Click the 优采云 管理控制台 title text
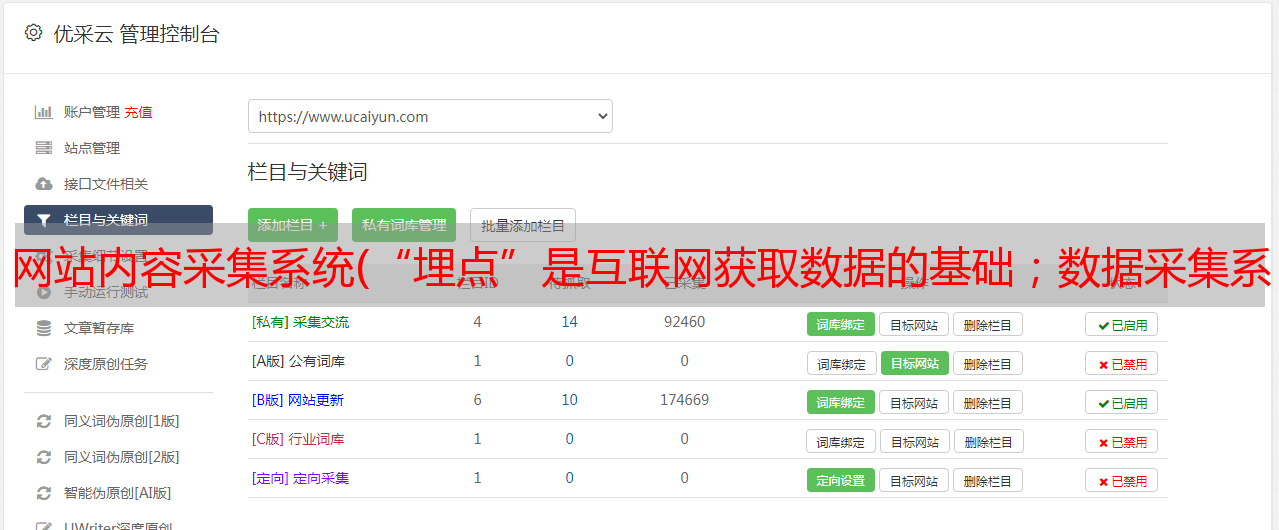Image resolution: width=1279 pixels, height=530 pixels. click(136, 34)
